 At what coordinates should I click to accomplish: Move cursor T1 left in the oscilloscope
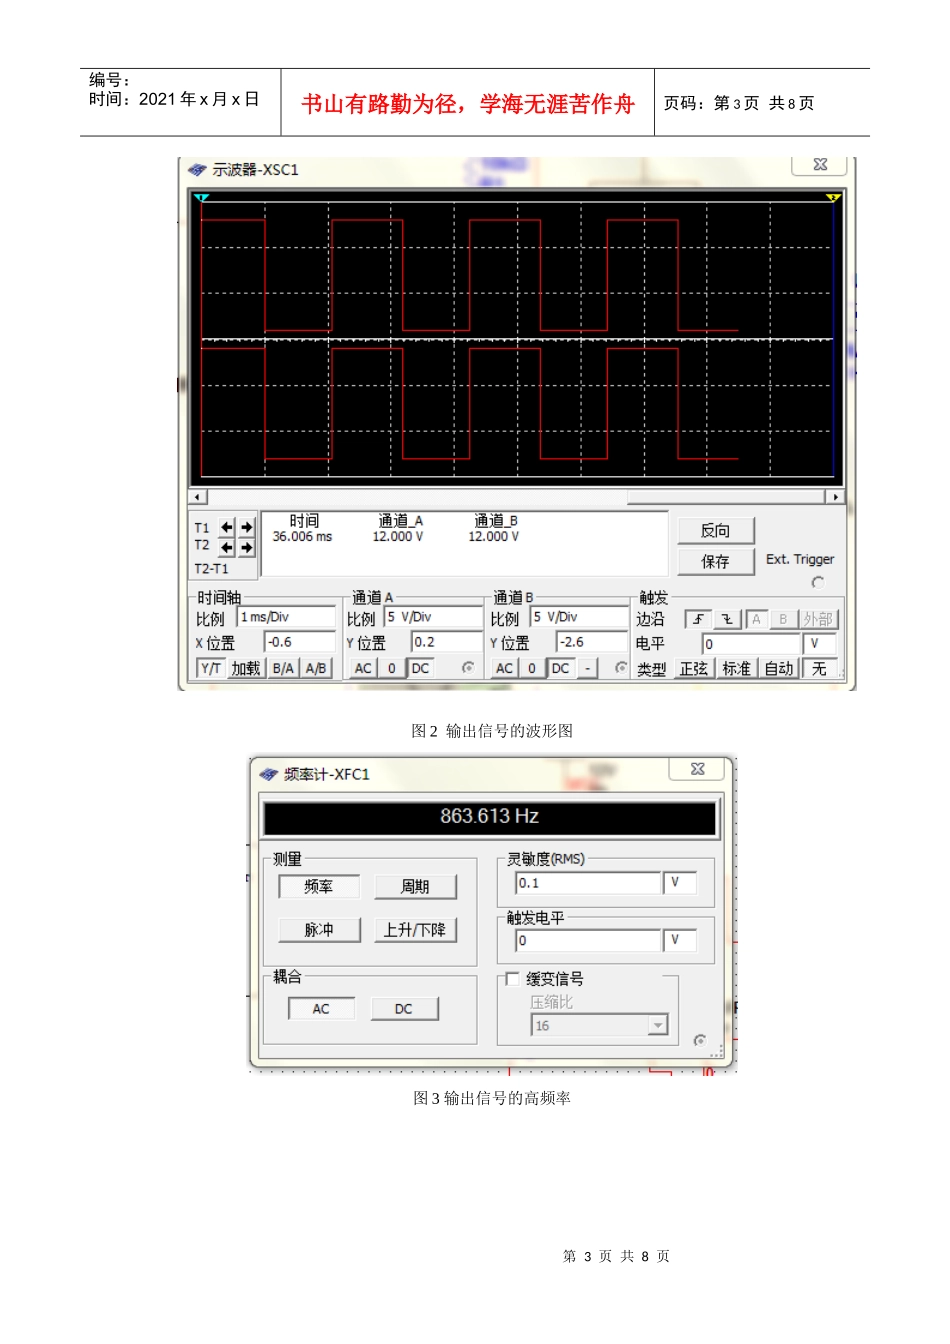click(227, 527)
